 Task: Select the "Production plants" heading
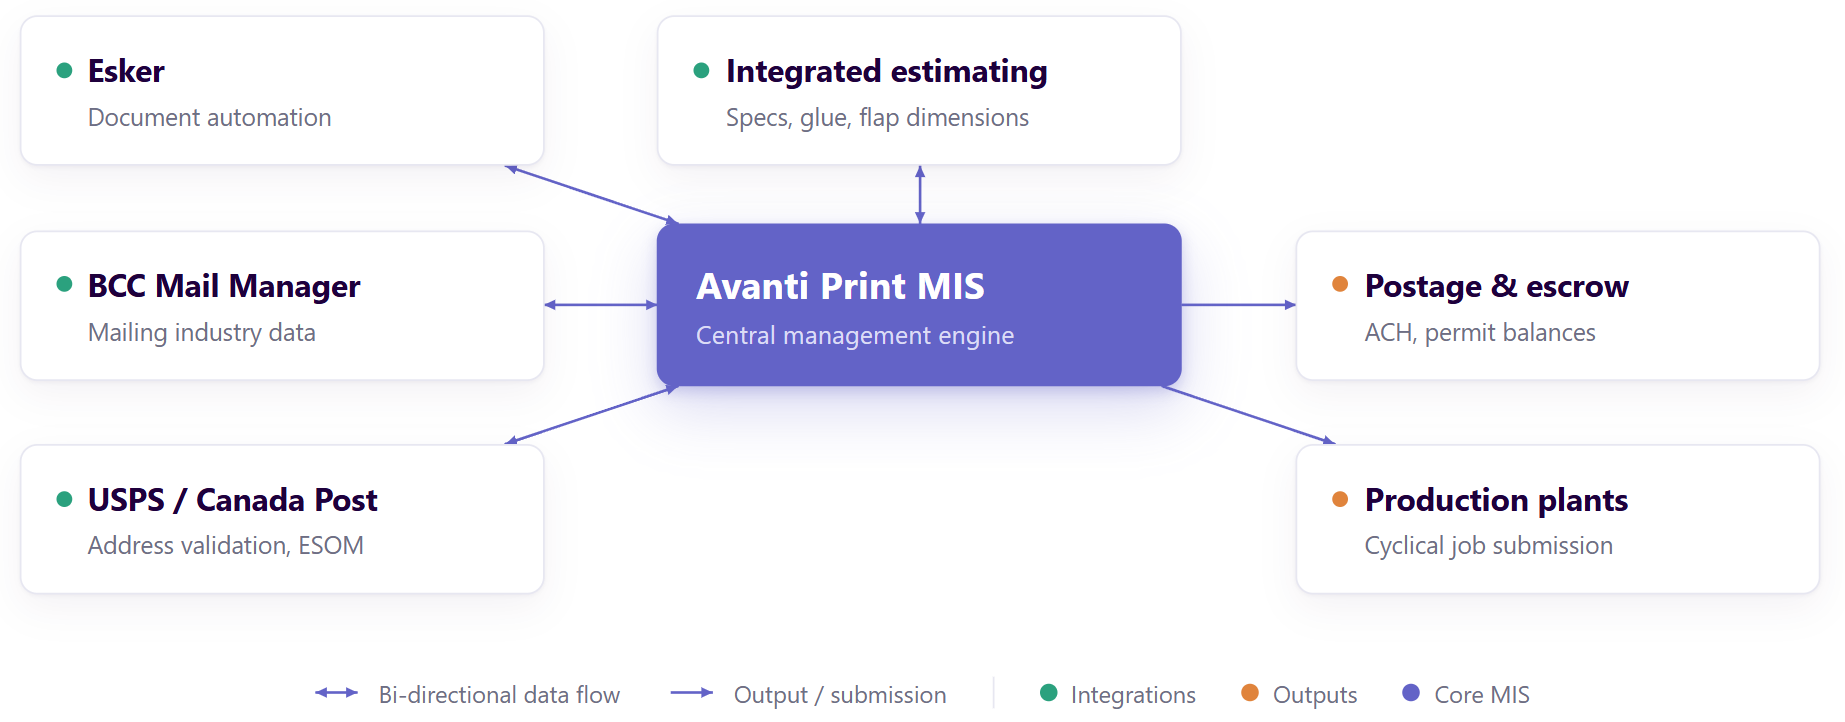pos(1496,500)
